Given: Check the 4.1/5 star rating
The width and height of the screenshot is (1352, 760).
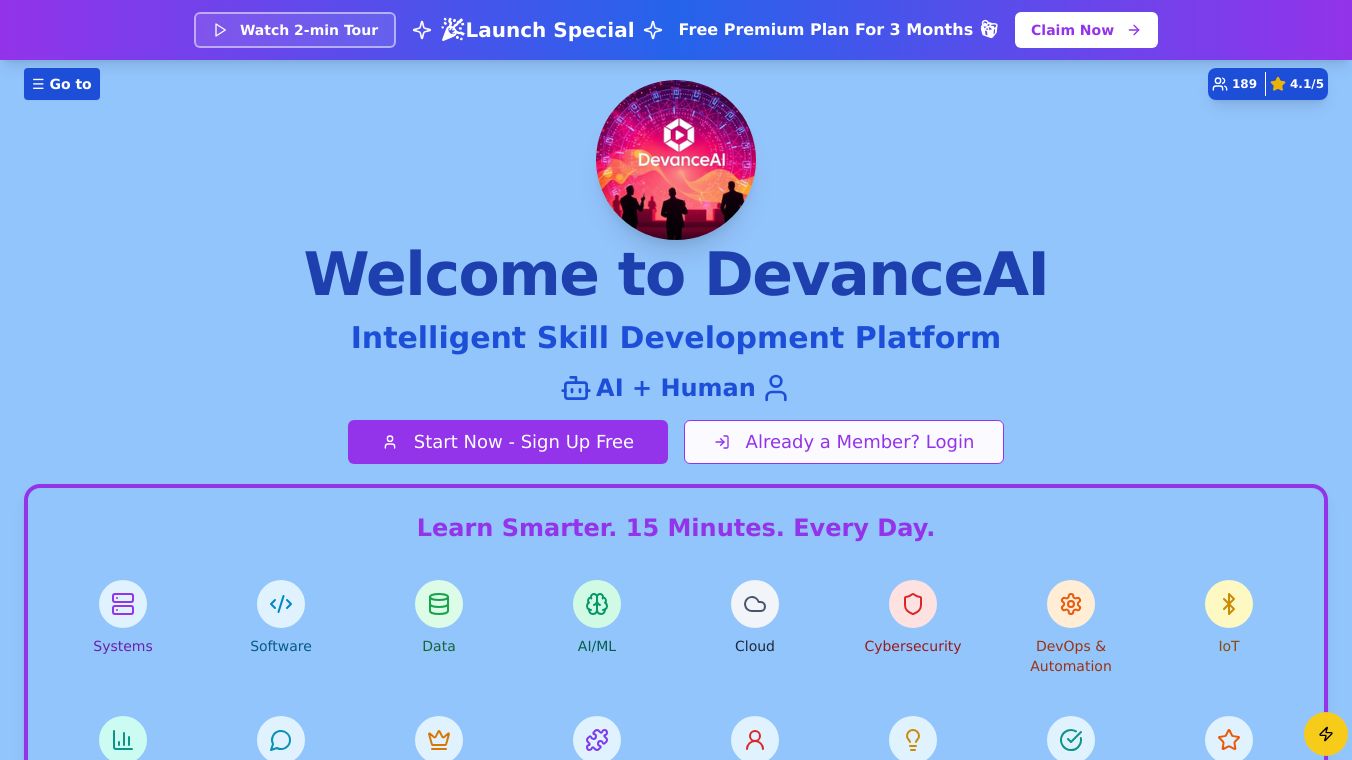Looking at the screenshot, I should [x=1297, y=84].
